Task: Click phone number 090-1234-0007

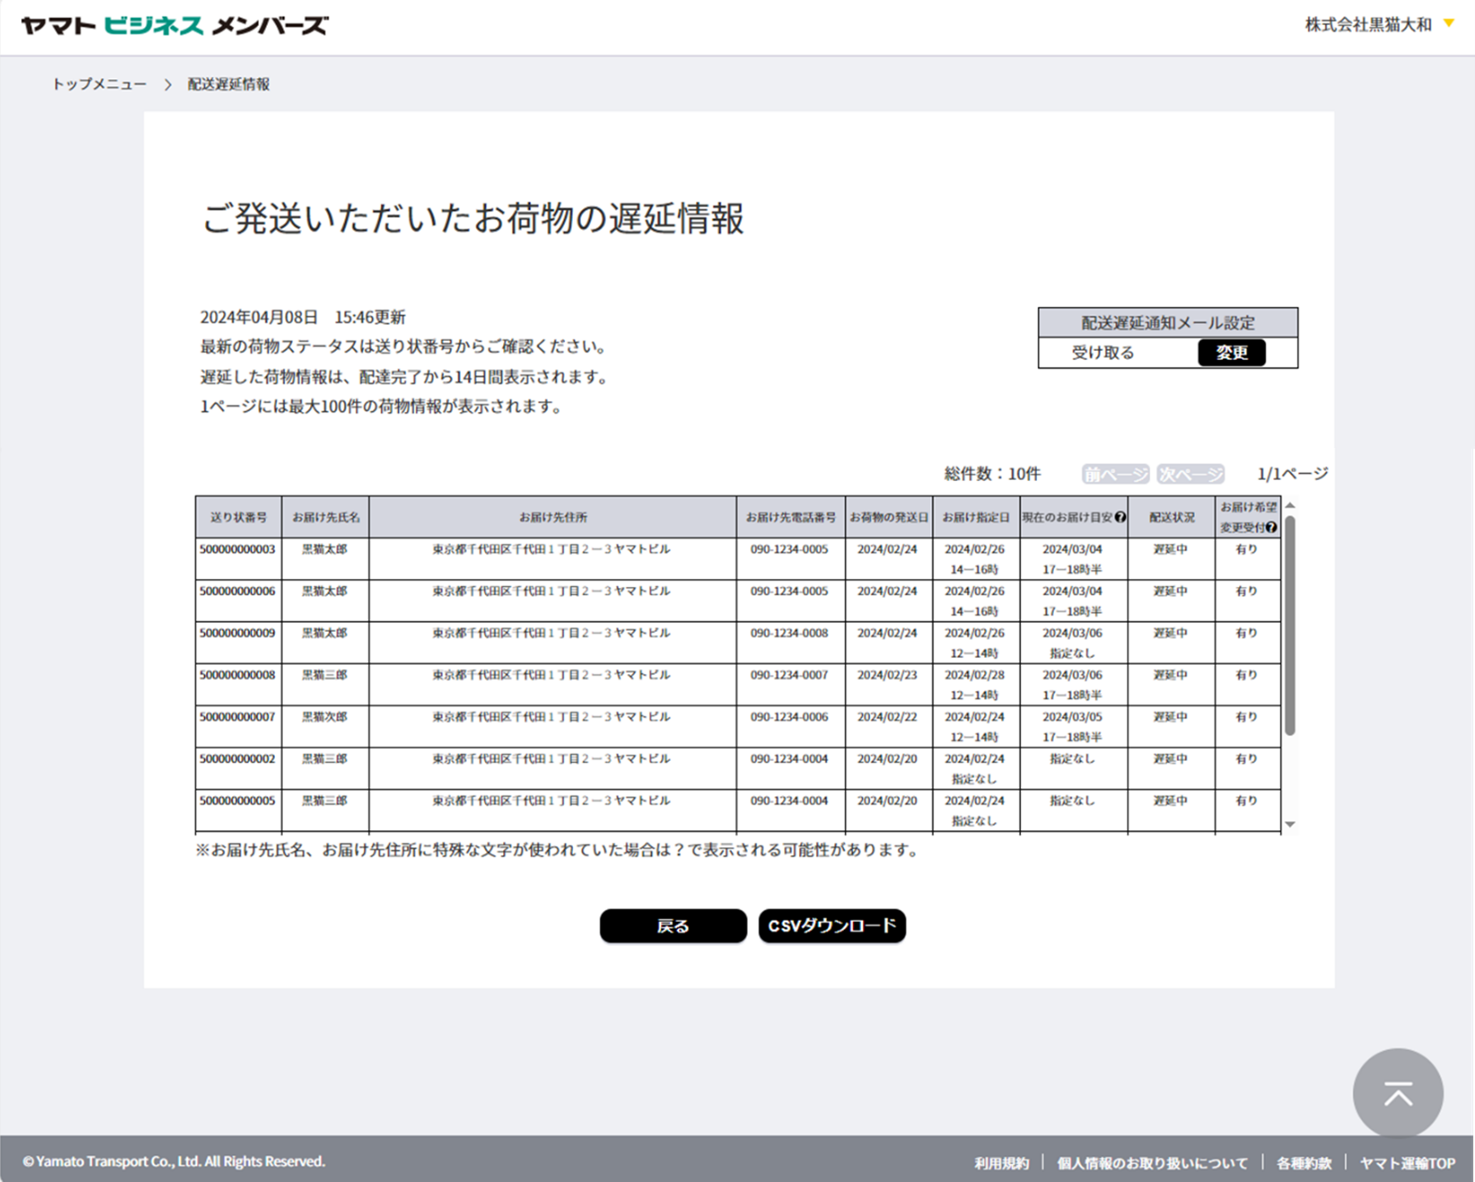Action: point(790,675)
